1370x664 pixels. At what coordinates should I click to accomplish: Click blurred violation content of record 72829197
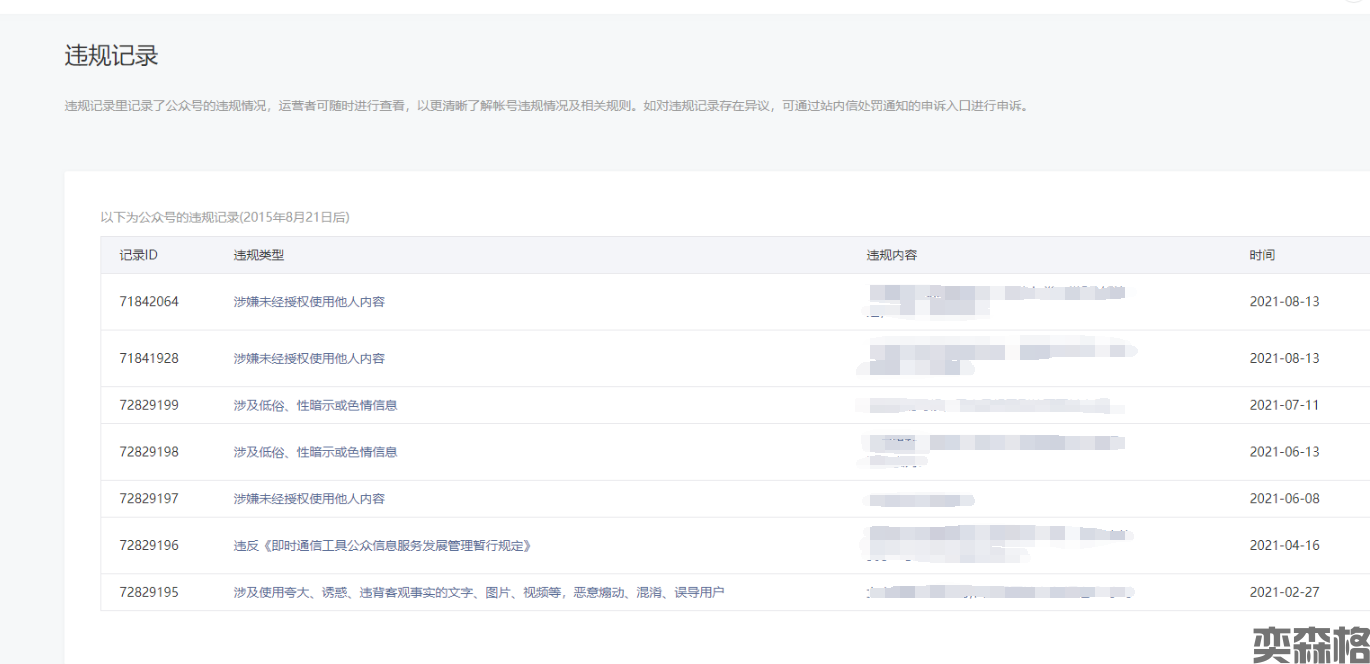(920, 499)
